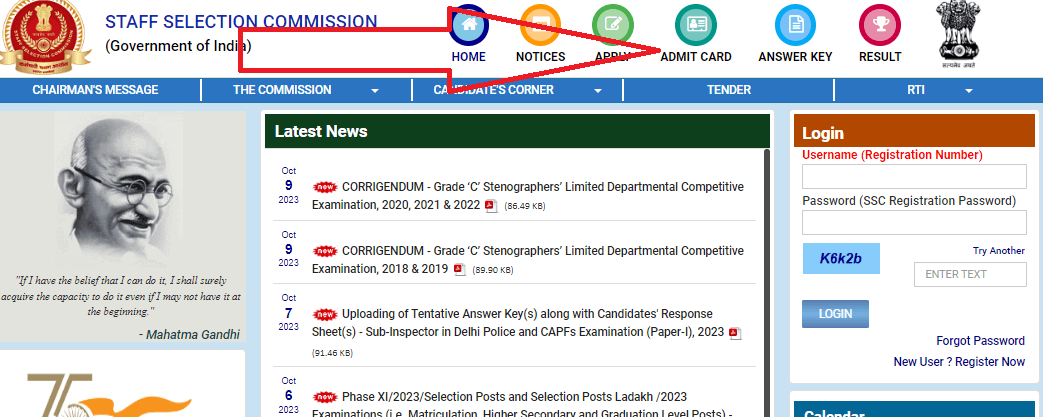Click the Government of India emblem
1043x420 pixels.
coord(959,33)
